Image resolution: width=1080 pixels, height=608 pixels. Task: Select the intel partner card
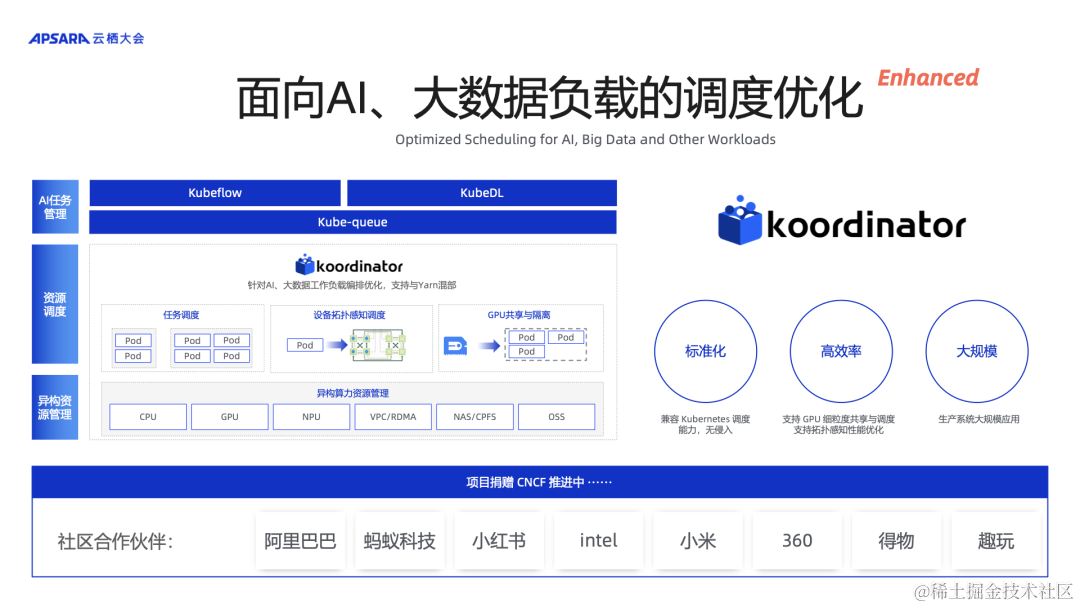click(x=599, y=541)
